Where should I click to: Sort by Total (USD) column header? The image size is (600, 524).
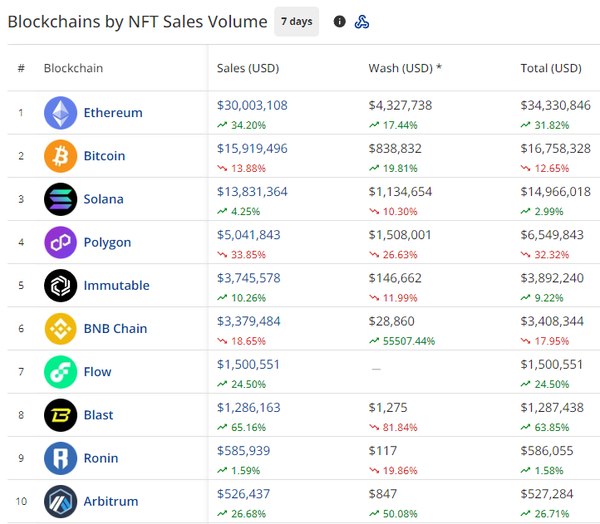(x=551, y=68)
